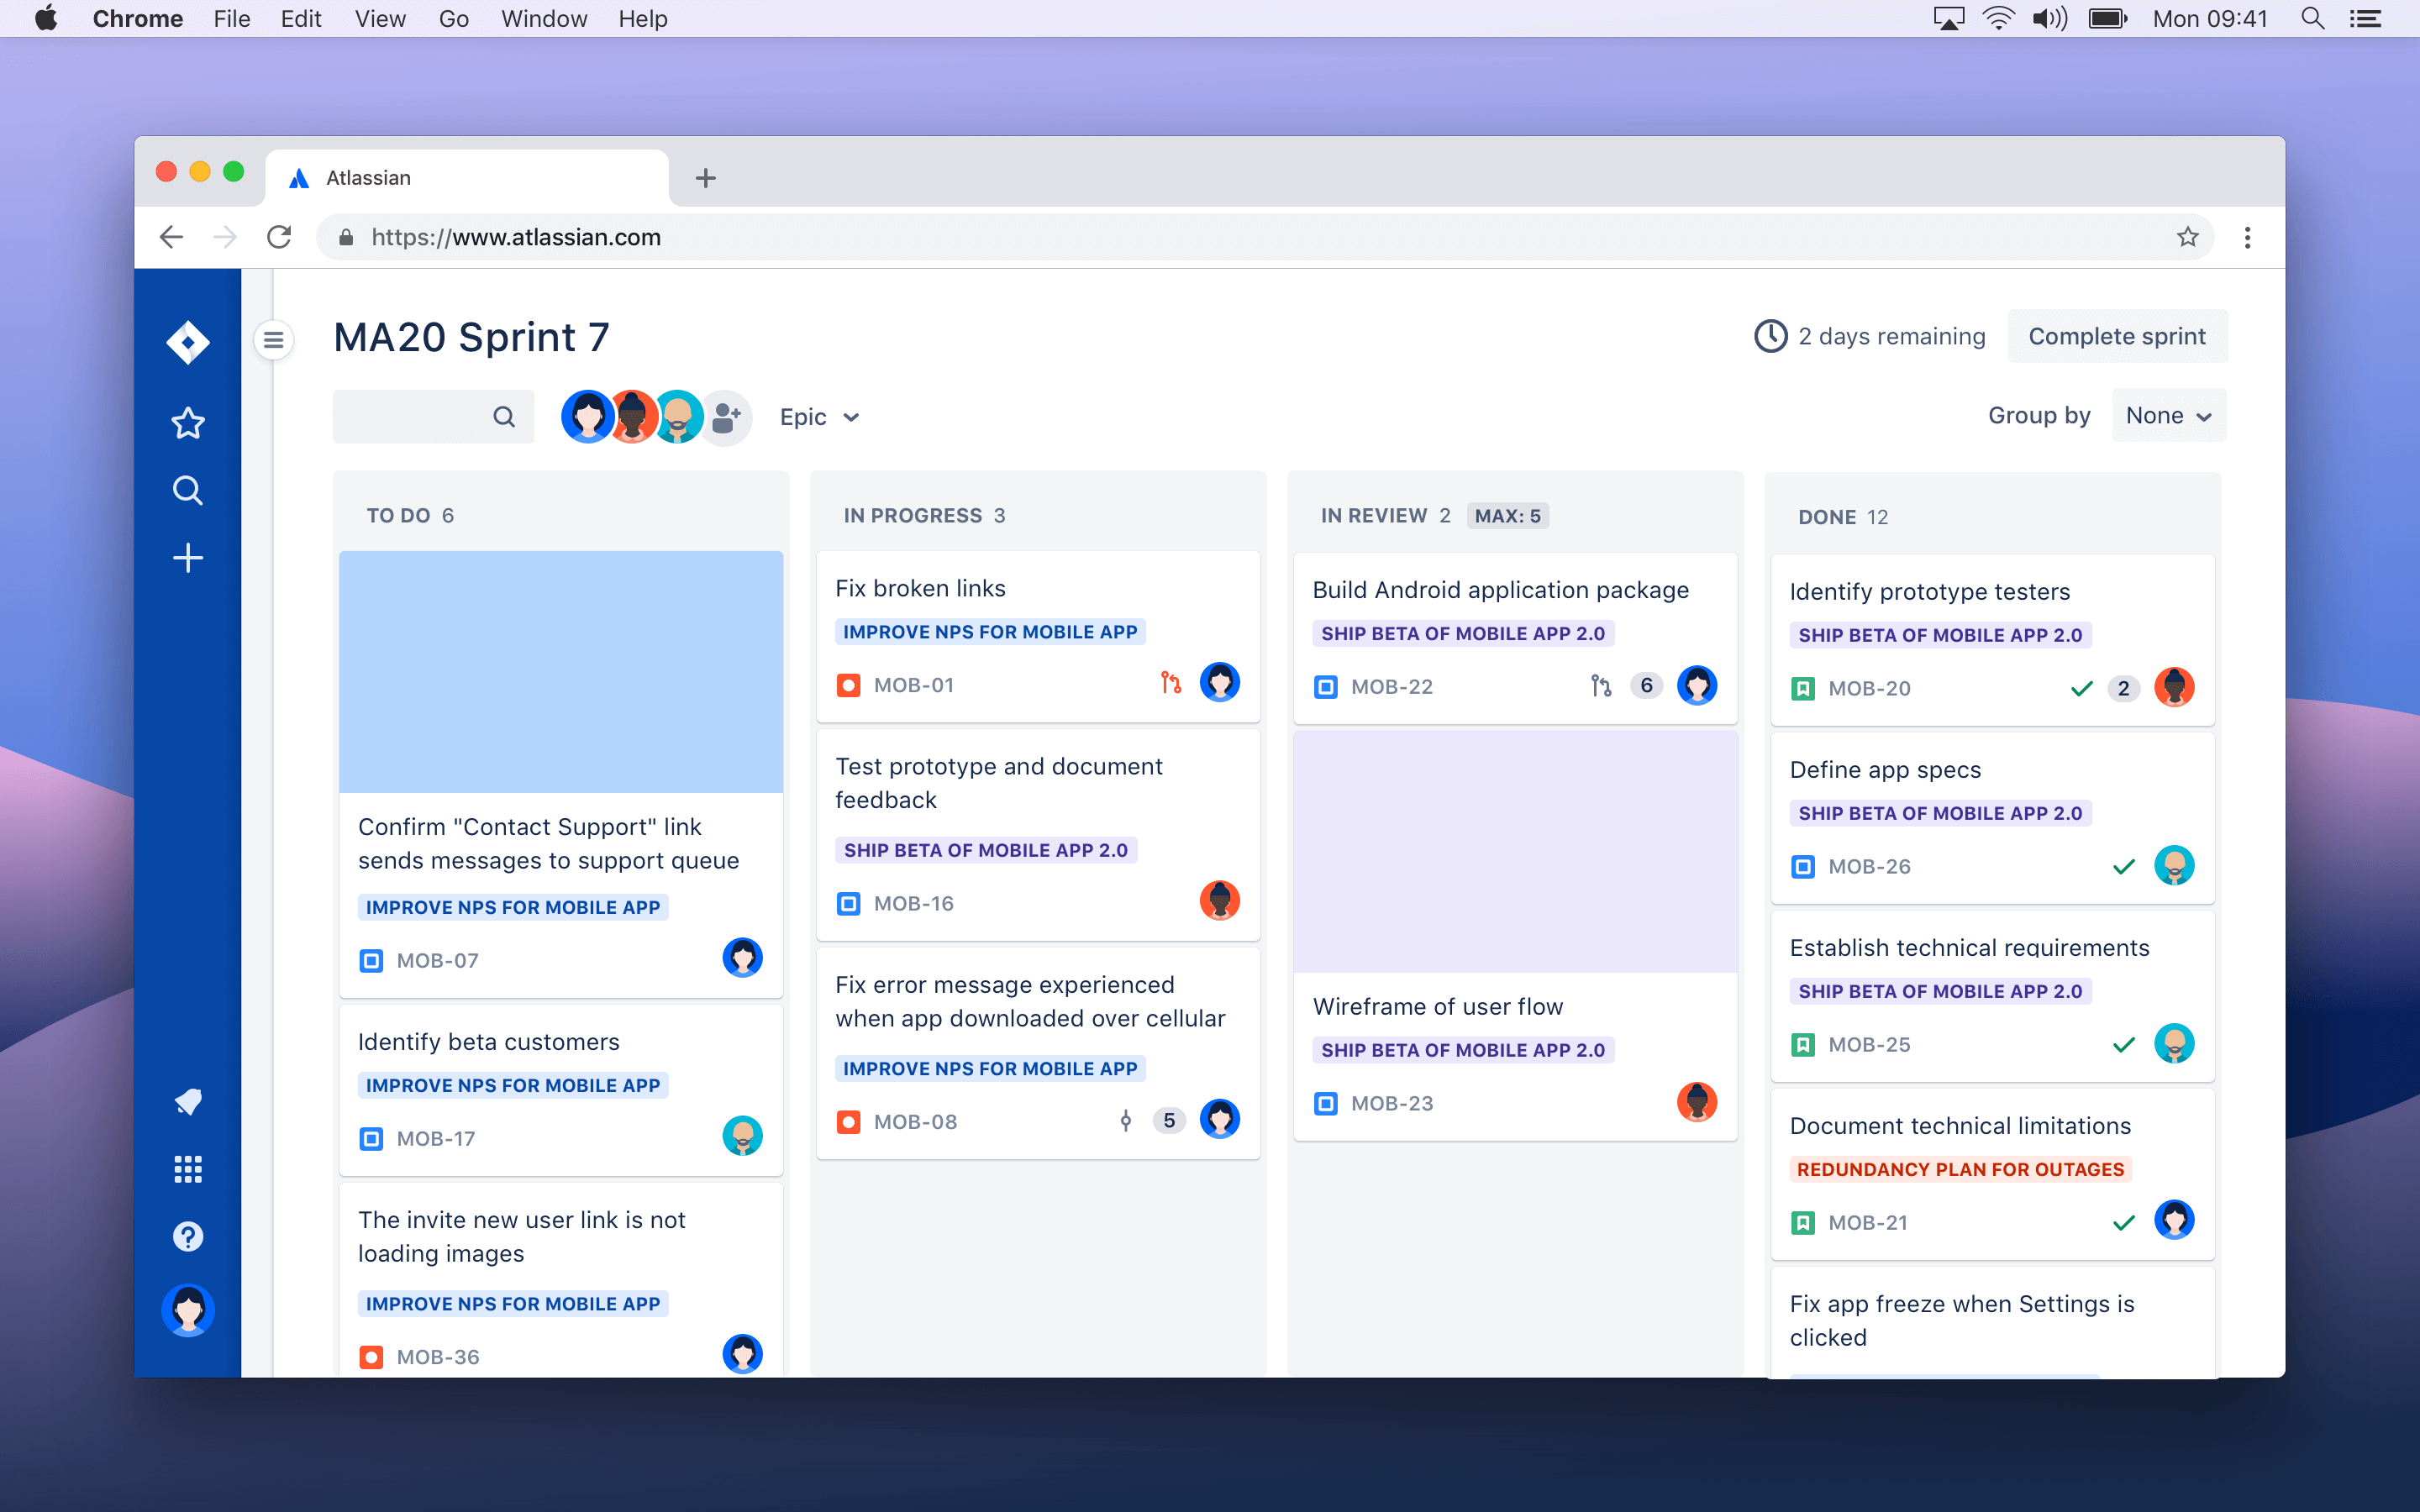This screenshot has width=2420, height=1512.
Task: Open the notifications bell icon
Action: point(187,1101)
